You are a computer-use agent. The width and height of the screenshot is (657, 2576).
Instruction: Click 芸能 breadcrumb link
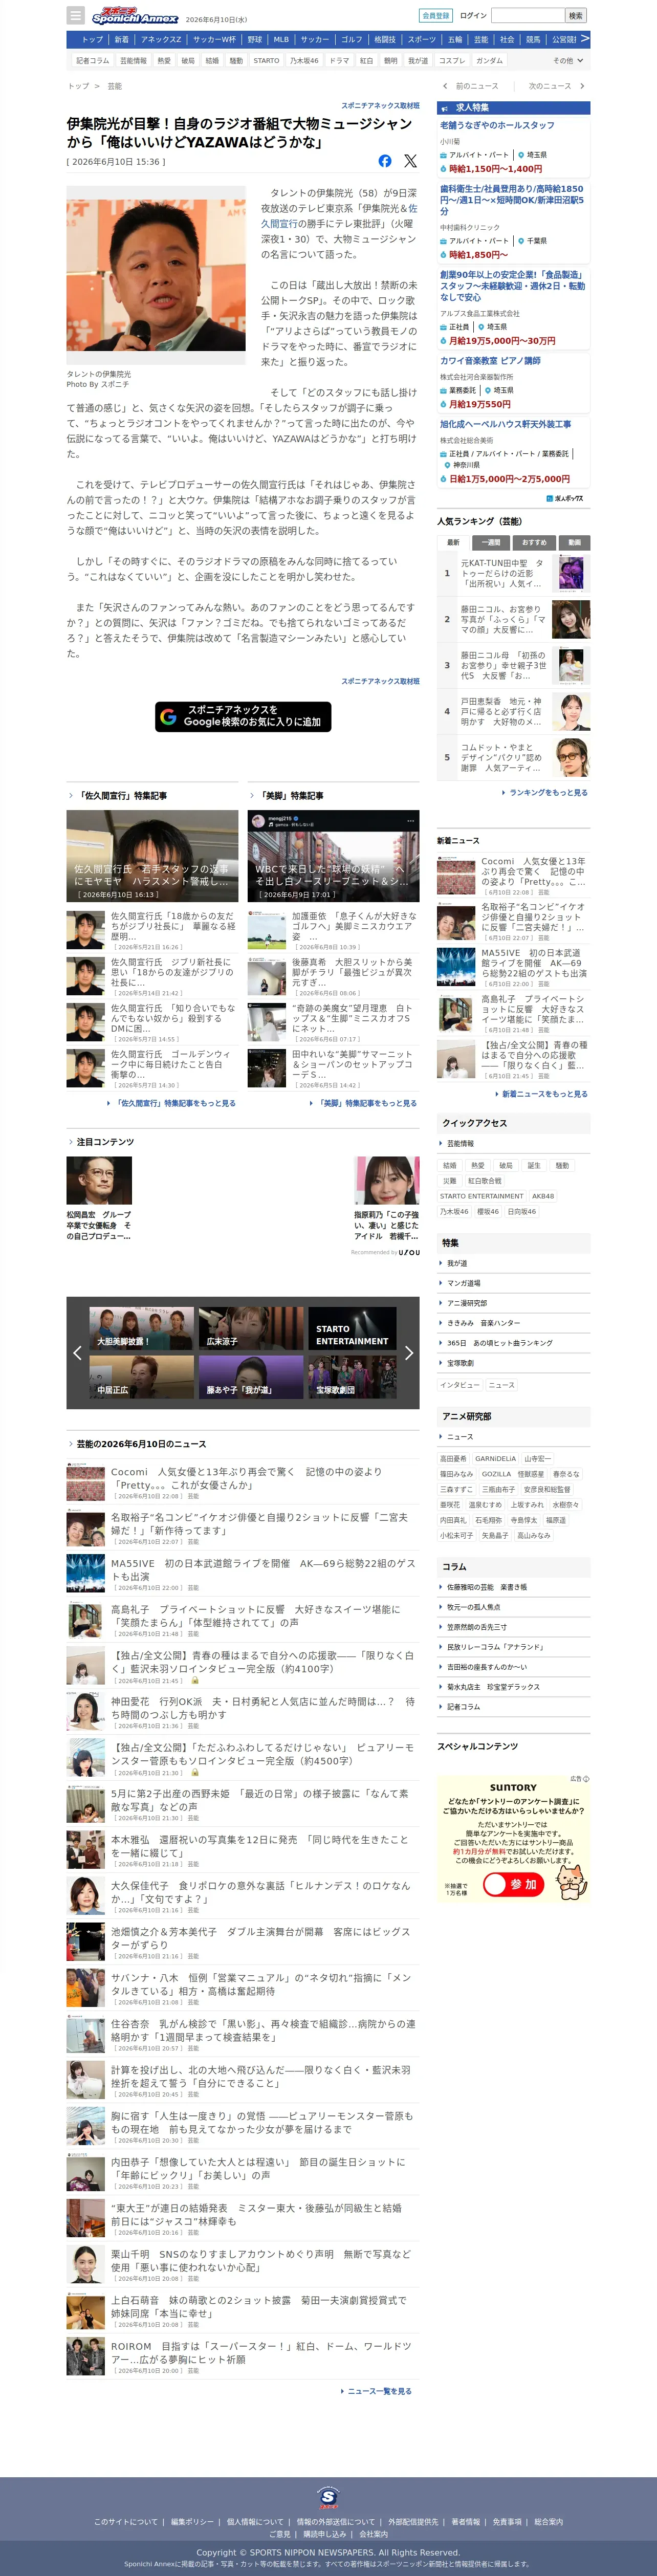click(x=115, y=86)
